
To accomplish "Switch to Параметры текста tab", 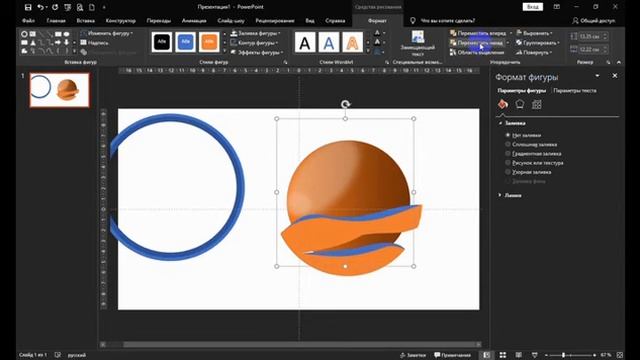I will point(575,91).
